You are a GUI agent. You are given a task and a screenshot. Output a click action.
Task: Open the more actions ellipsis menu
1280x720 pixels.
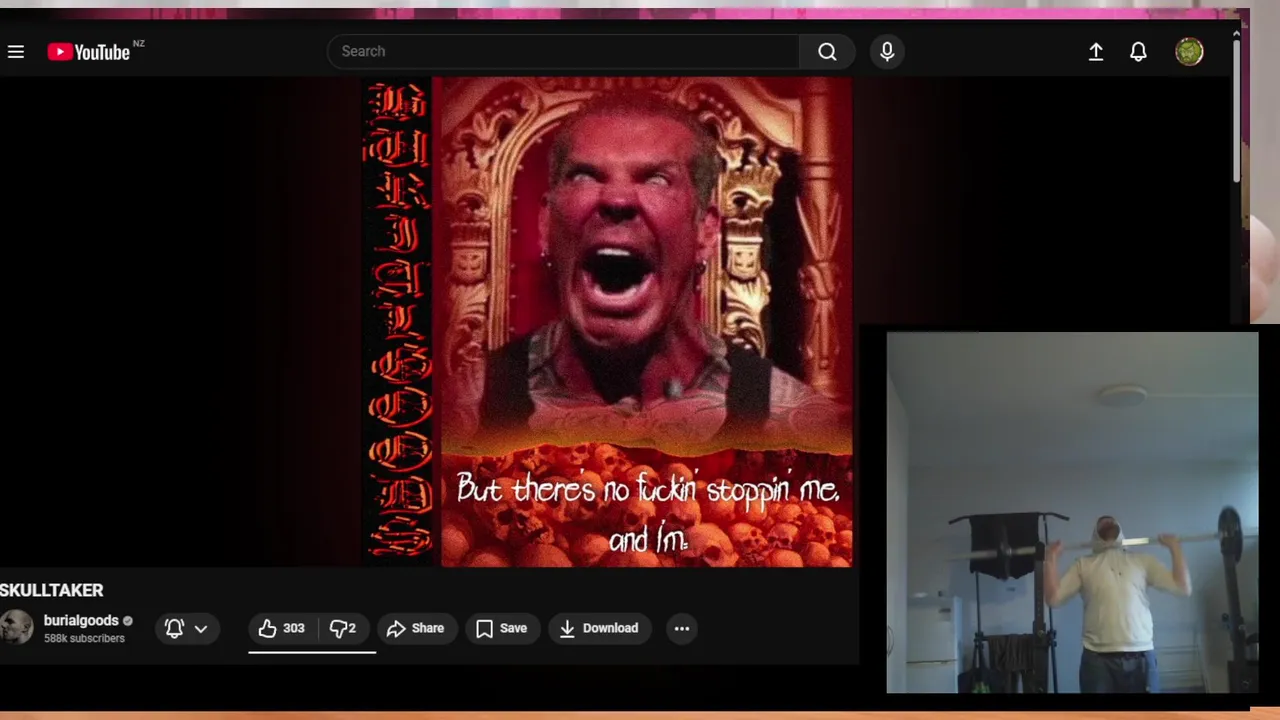pyautogui.click(x=682, y=628)
